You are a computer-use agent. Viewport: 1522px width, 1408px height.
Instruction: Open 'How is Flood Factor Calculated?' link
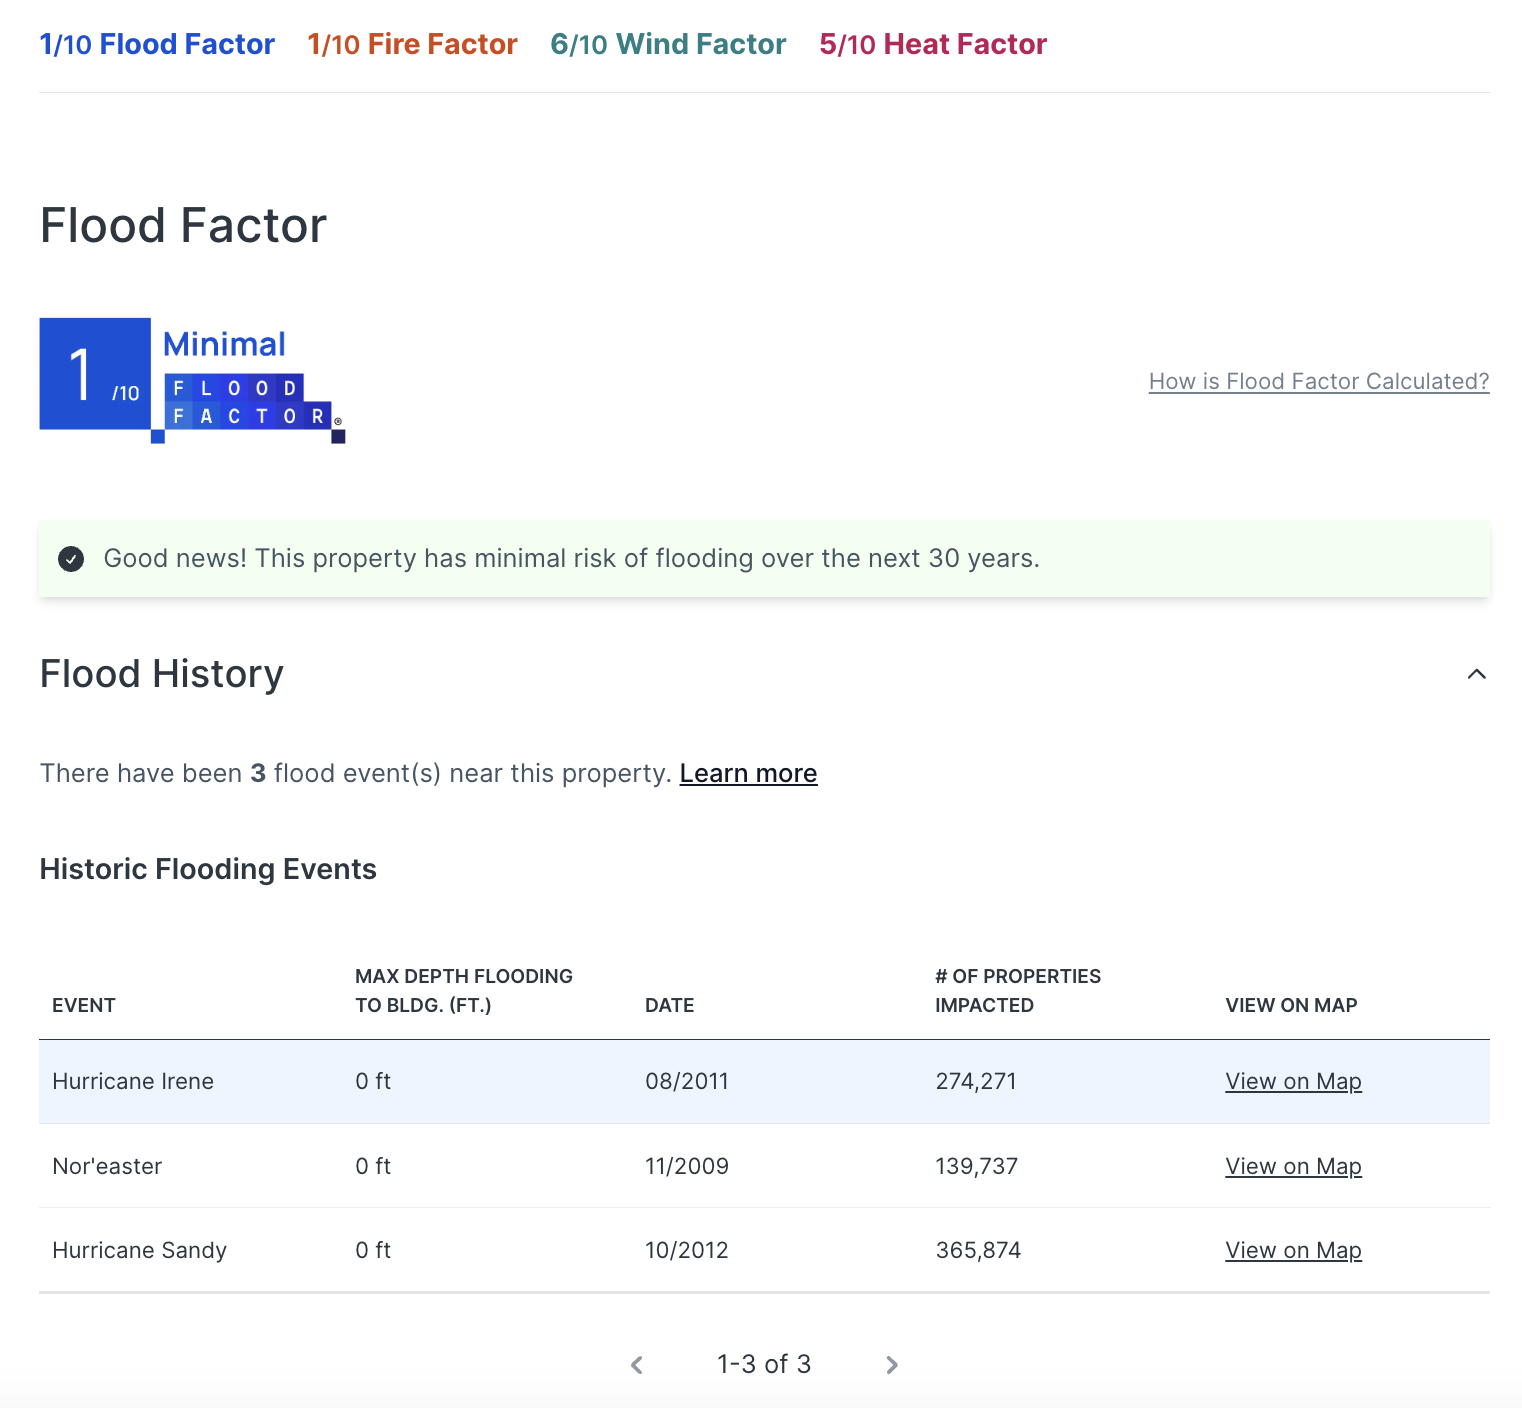(1318, 381)
